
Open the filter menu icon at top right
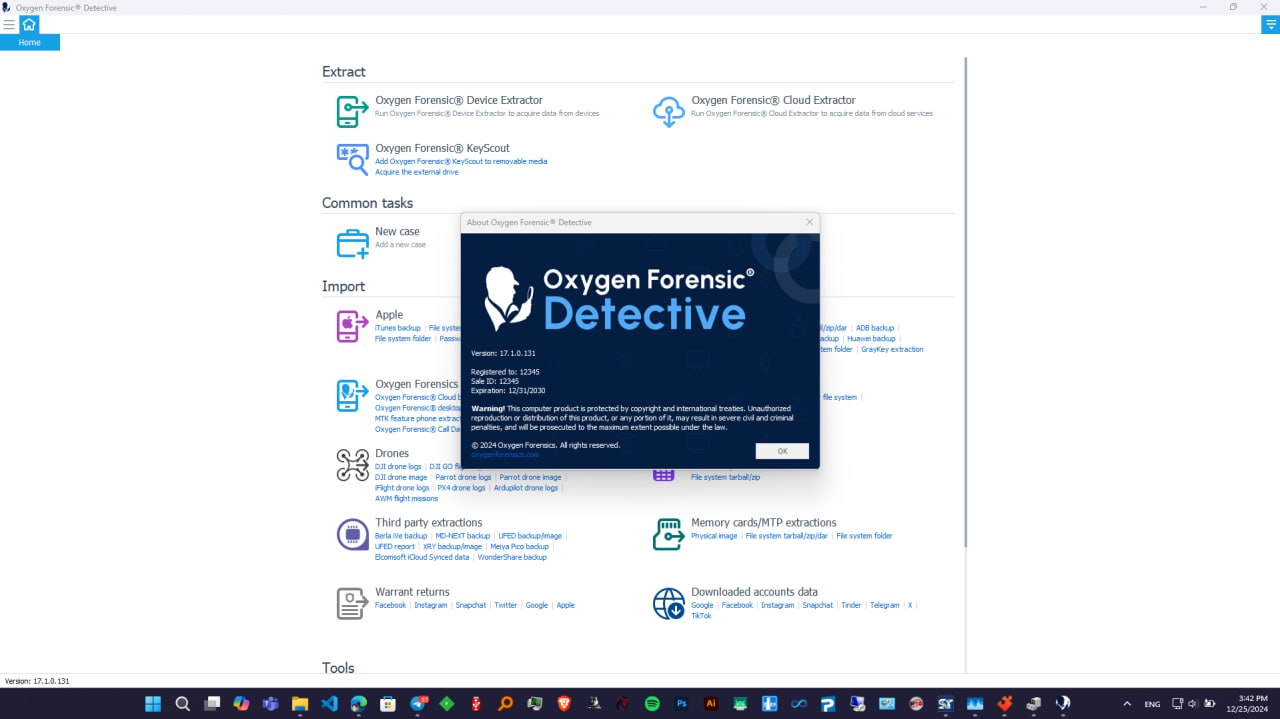click(1270, 24)
